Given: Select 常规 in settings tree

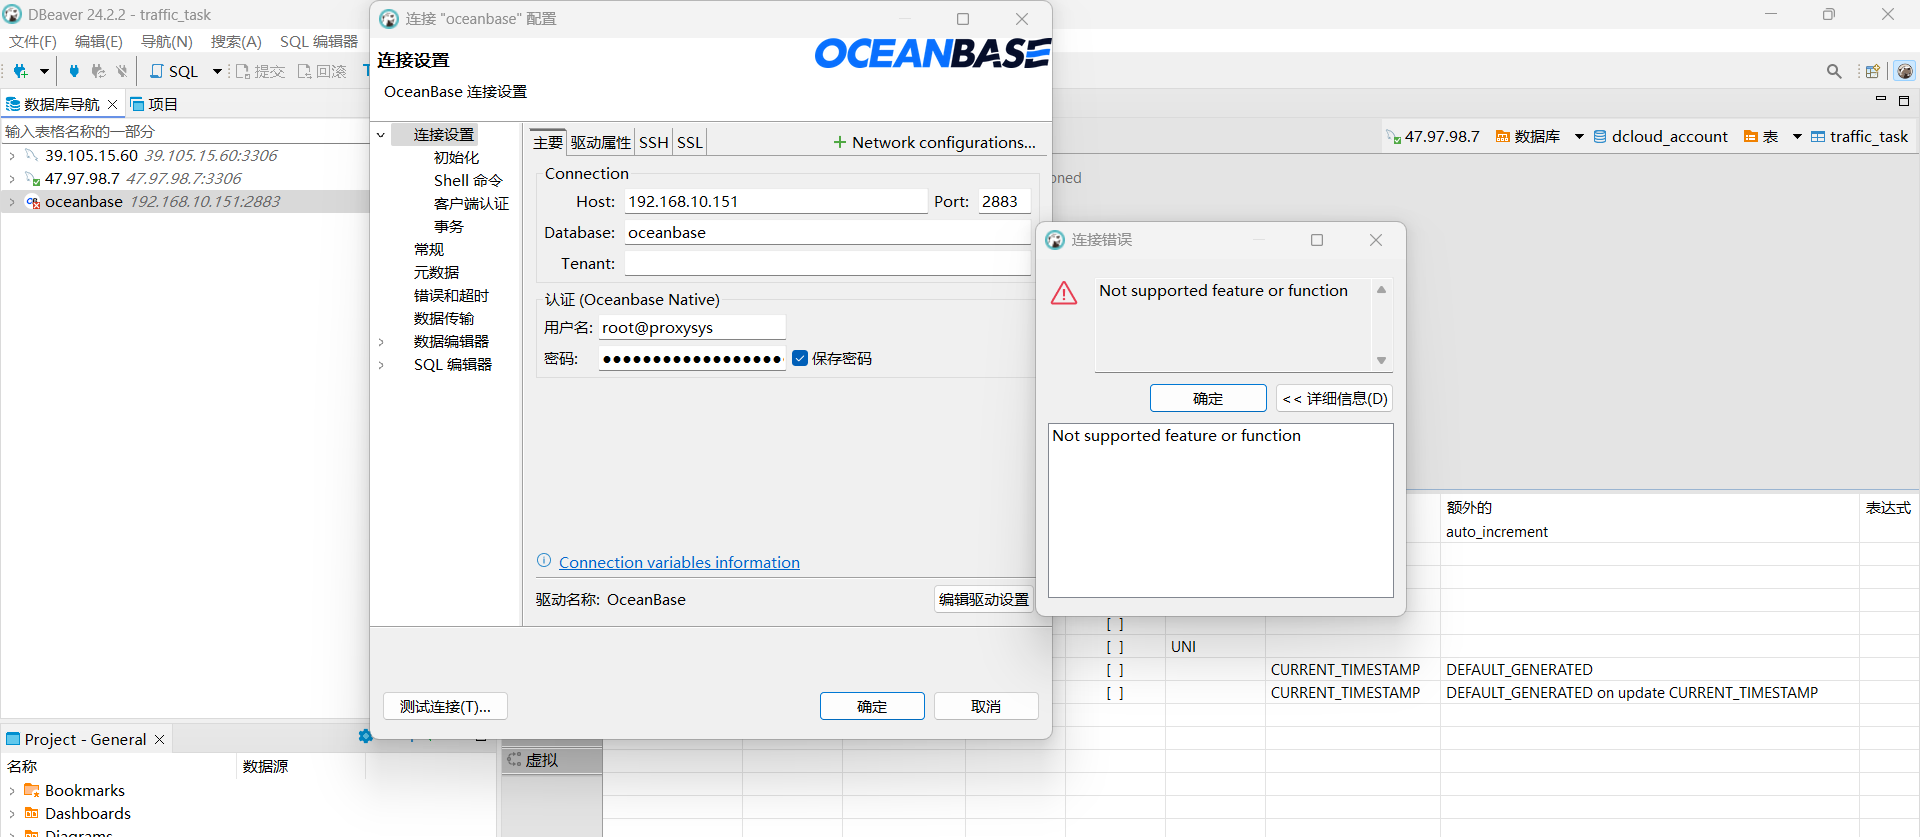Looking at the screenshot, I should tap(429, 250).
